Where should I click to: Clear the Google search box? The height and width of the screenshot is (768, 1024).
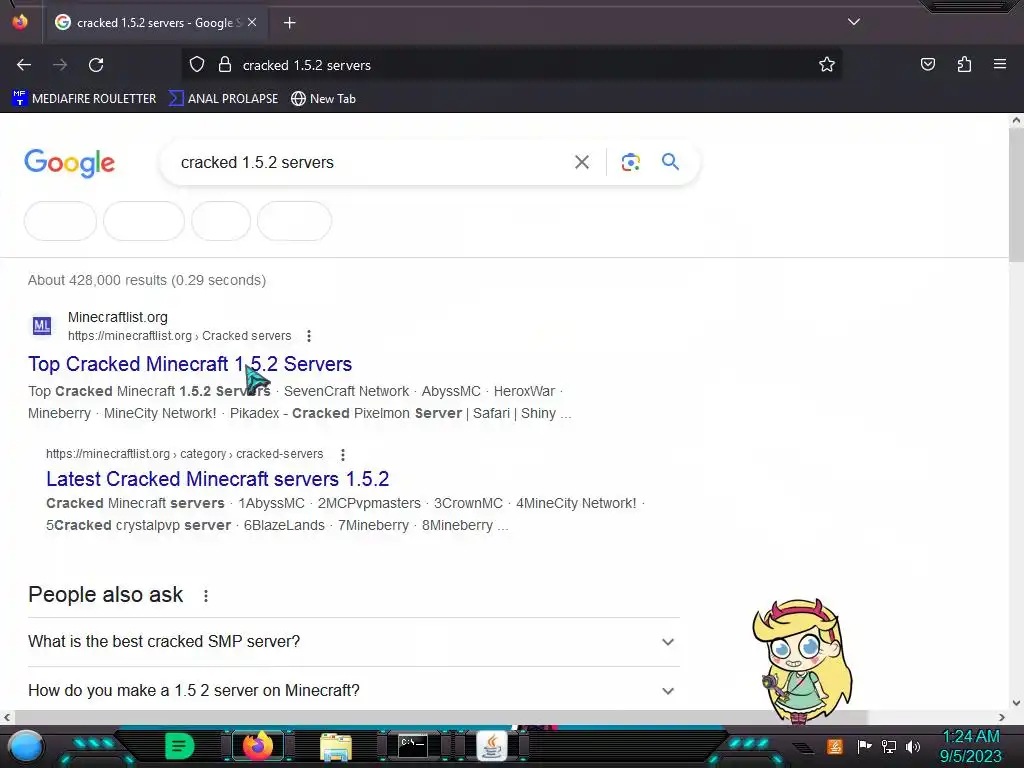tap(582, 162)
